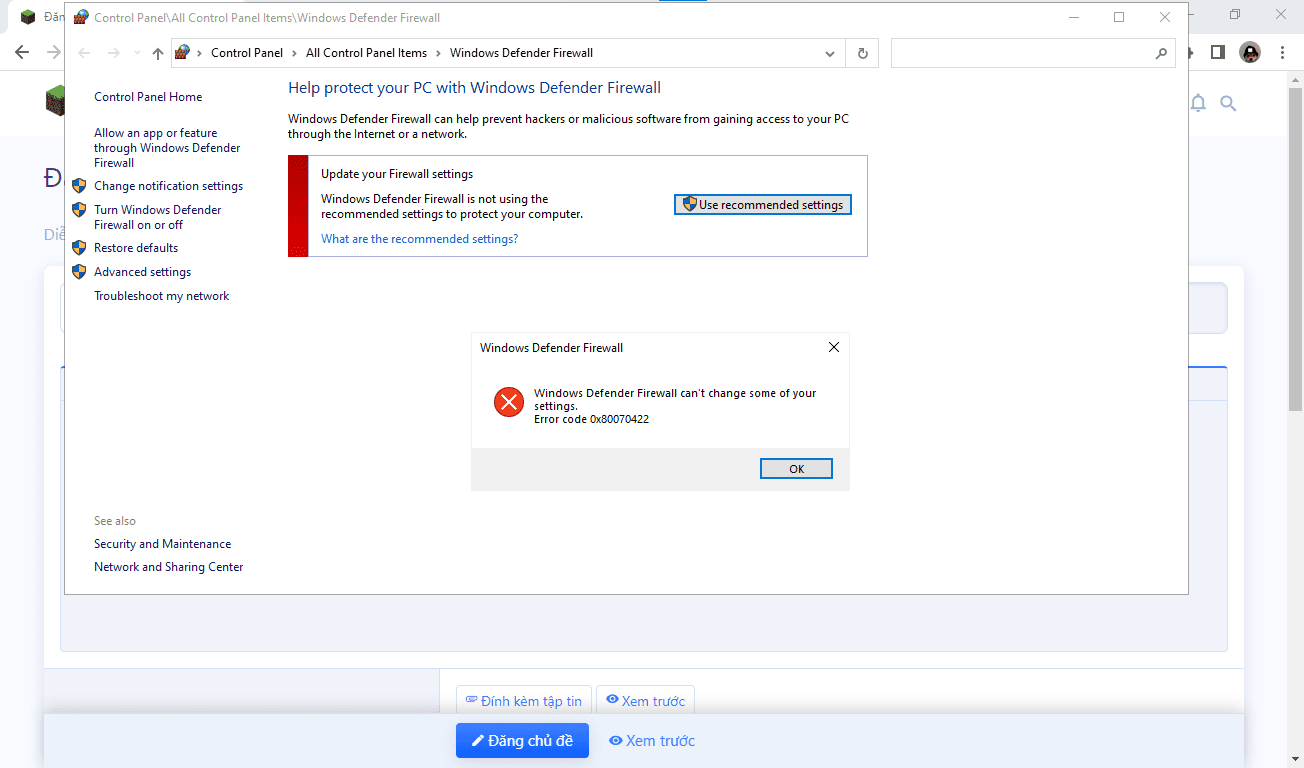Go up one level in Control Panel
1304x768 pixels.
(x=158, y=53)
